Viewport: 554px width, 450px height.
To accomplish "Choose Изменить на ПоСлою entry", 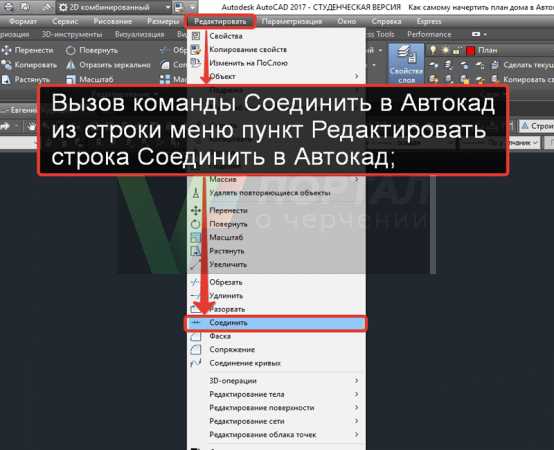I will pos(276,63).
